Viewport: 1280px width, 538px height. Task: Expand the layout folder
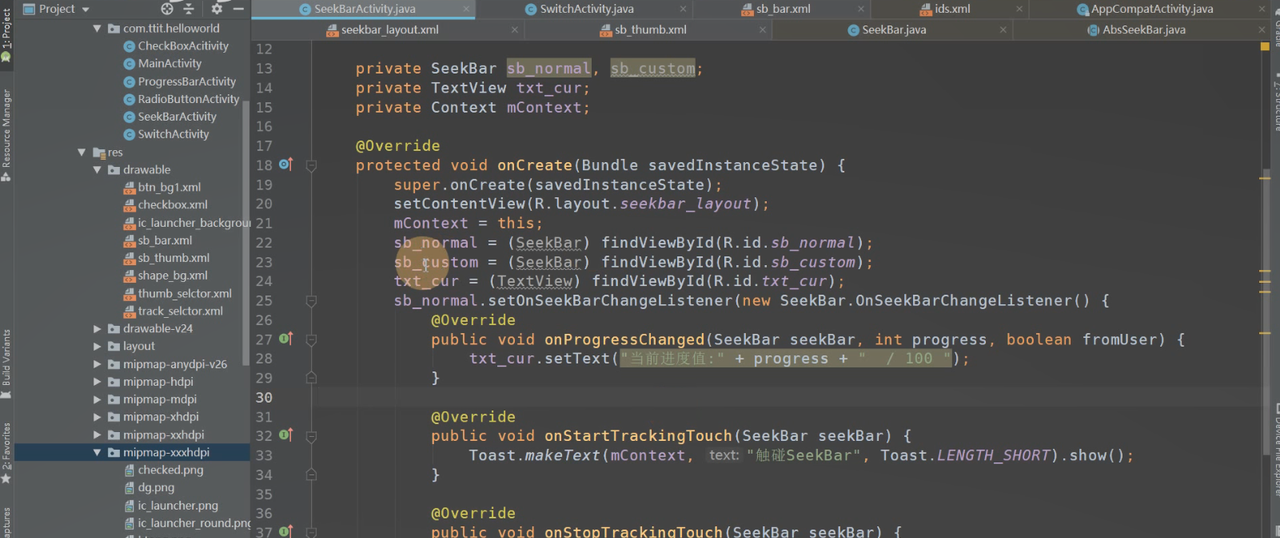coord(97,347)
